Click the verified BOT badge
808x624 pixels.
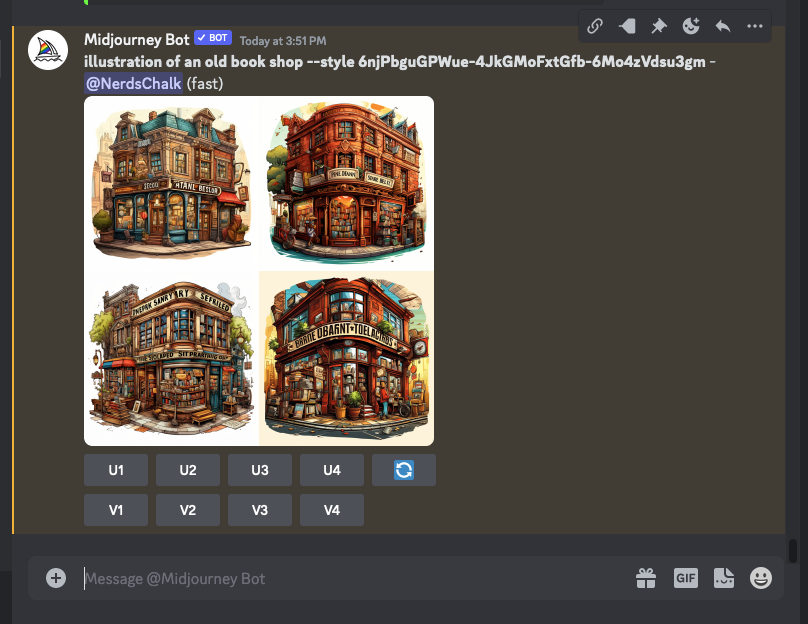coord(213,38)
